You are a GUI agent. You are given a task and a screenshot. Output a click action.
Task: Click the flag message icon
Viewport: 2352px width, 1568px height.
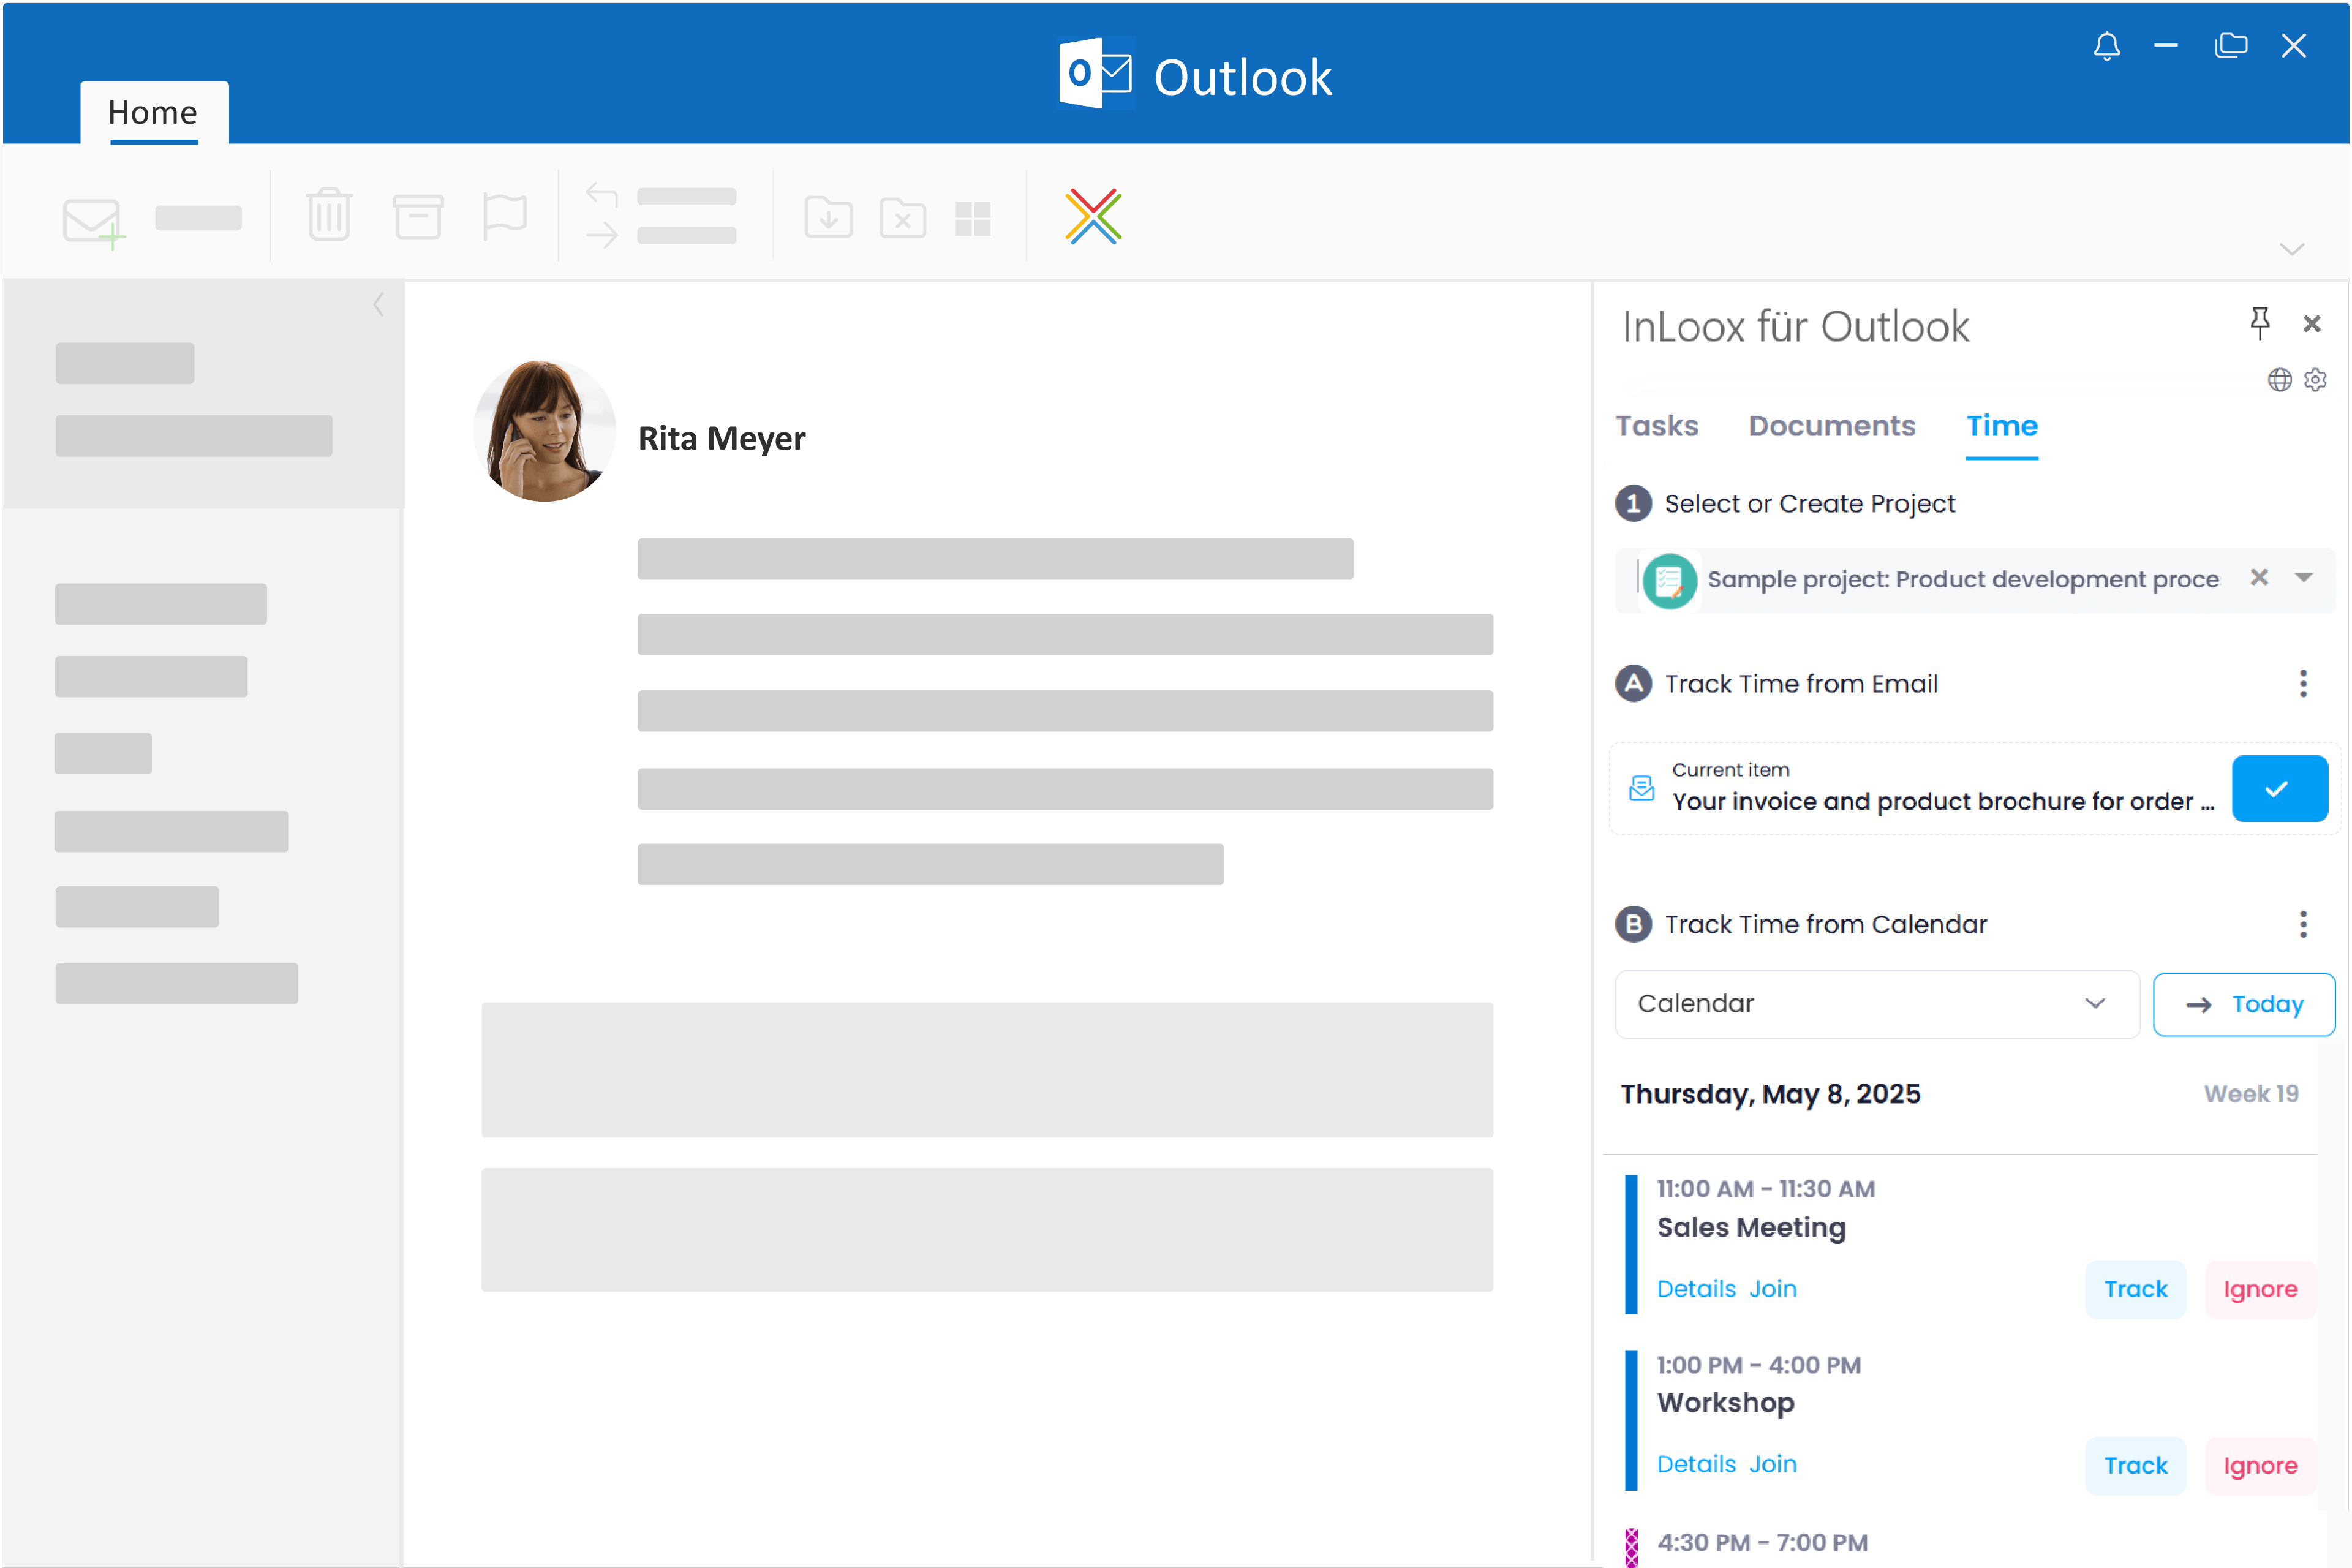(x=504, y=216)
